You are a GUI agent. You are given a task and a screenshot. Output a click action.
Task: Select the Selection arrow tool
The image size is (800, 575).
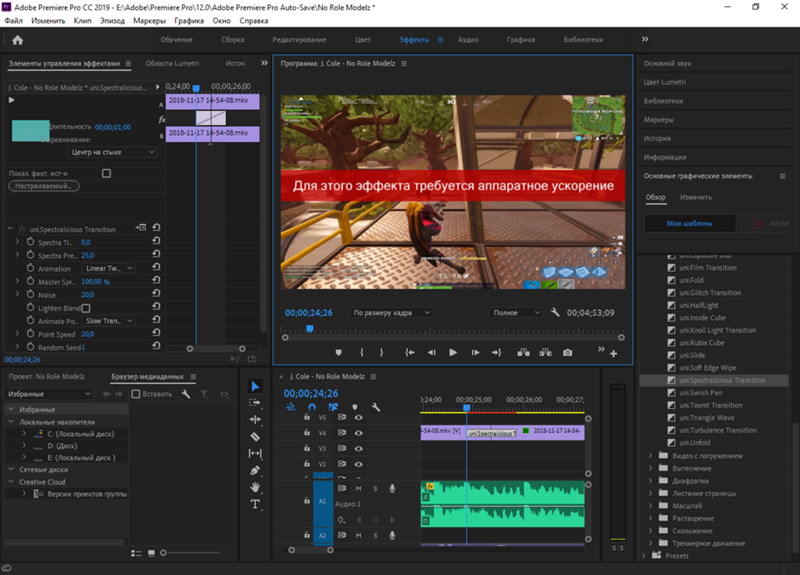coord(255,386)
